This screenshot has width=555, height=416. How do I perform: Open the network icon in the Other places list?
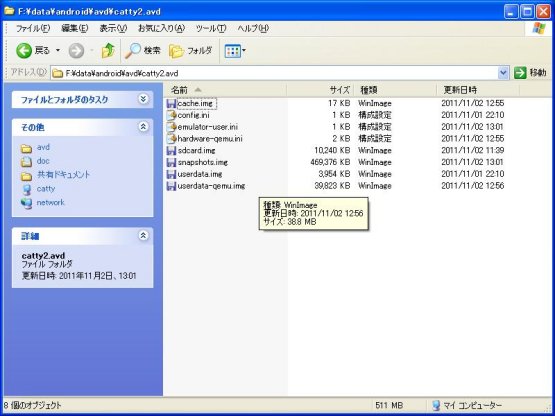[27, 203]
